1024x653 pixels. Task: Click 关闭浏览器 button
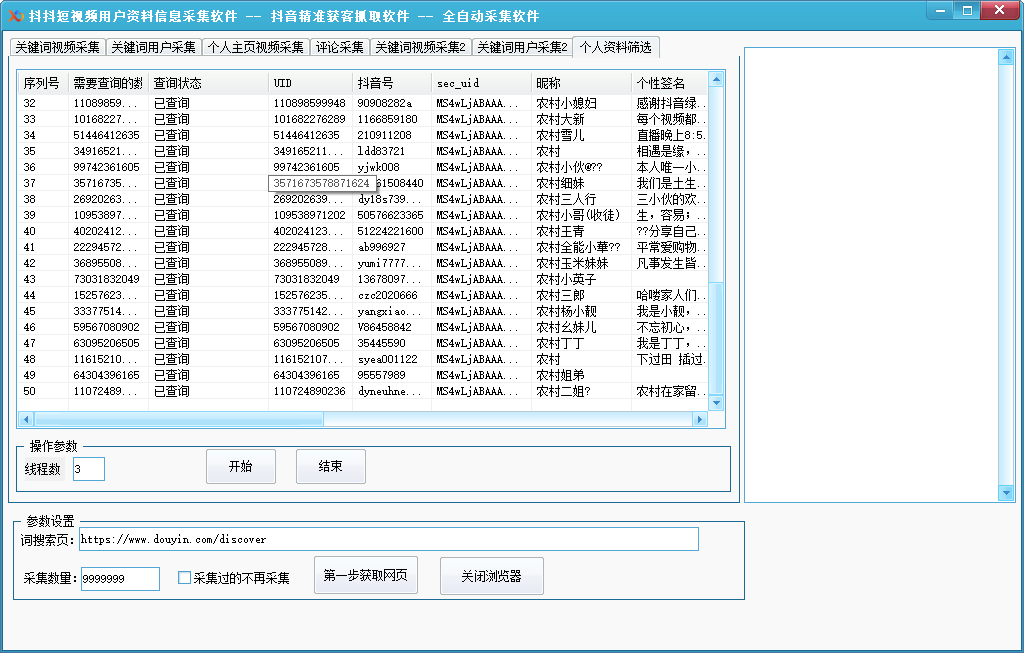tap(491, 576)
